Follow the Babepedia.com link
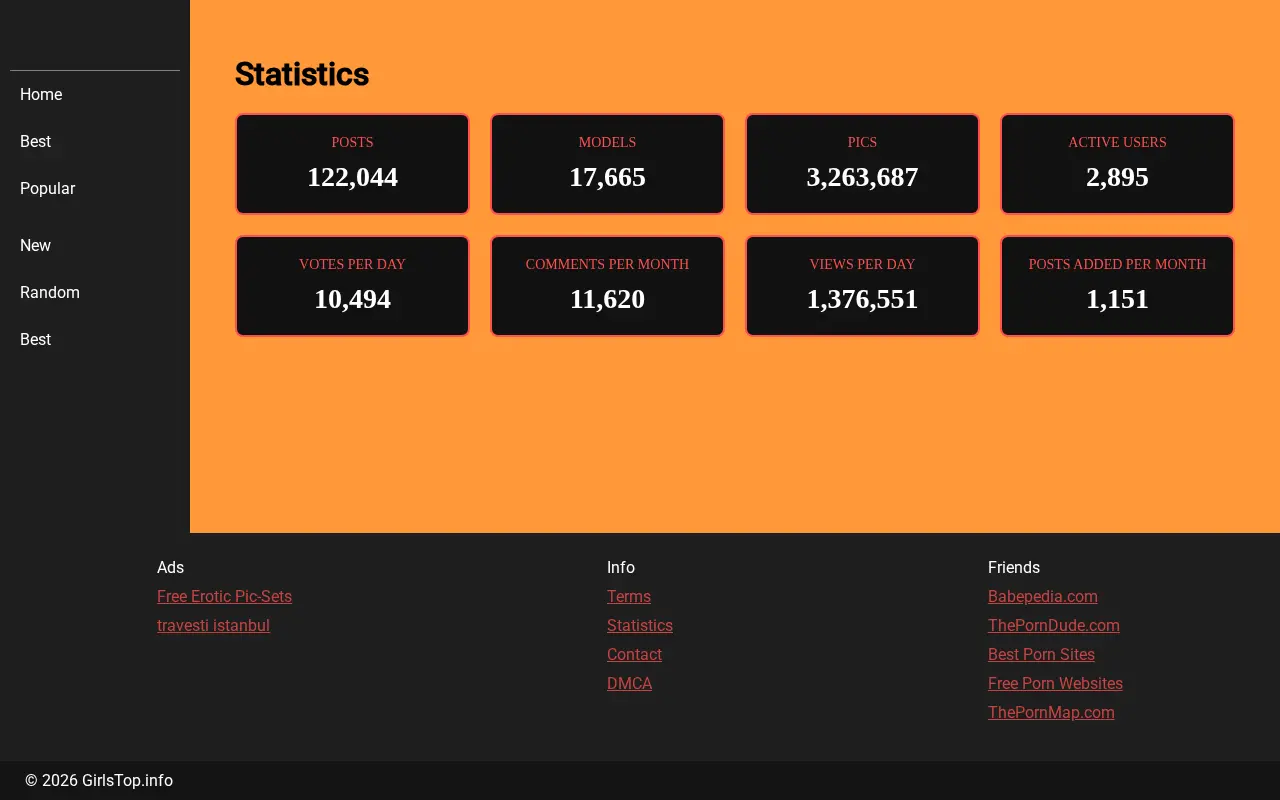The width and height of the screenshot is (1280, 800). [x=1043, y=596]
